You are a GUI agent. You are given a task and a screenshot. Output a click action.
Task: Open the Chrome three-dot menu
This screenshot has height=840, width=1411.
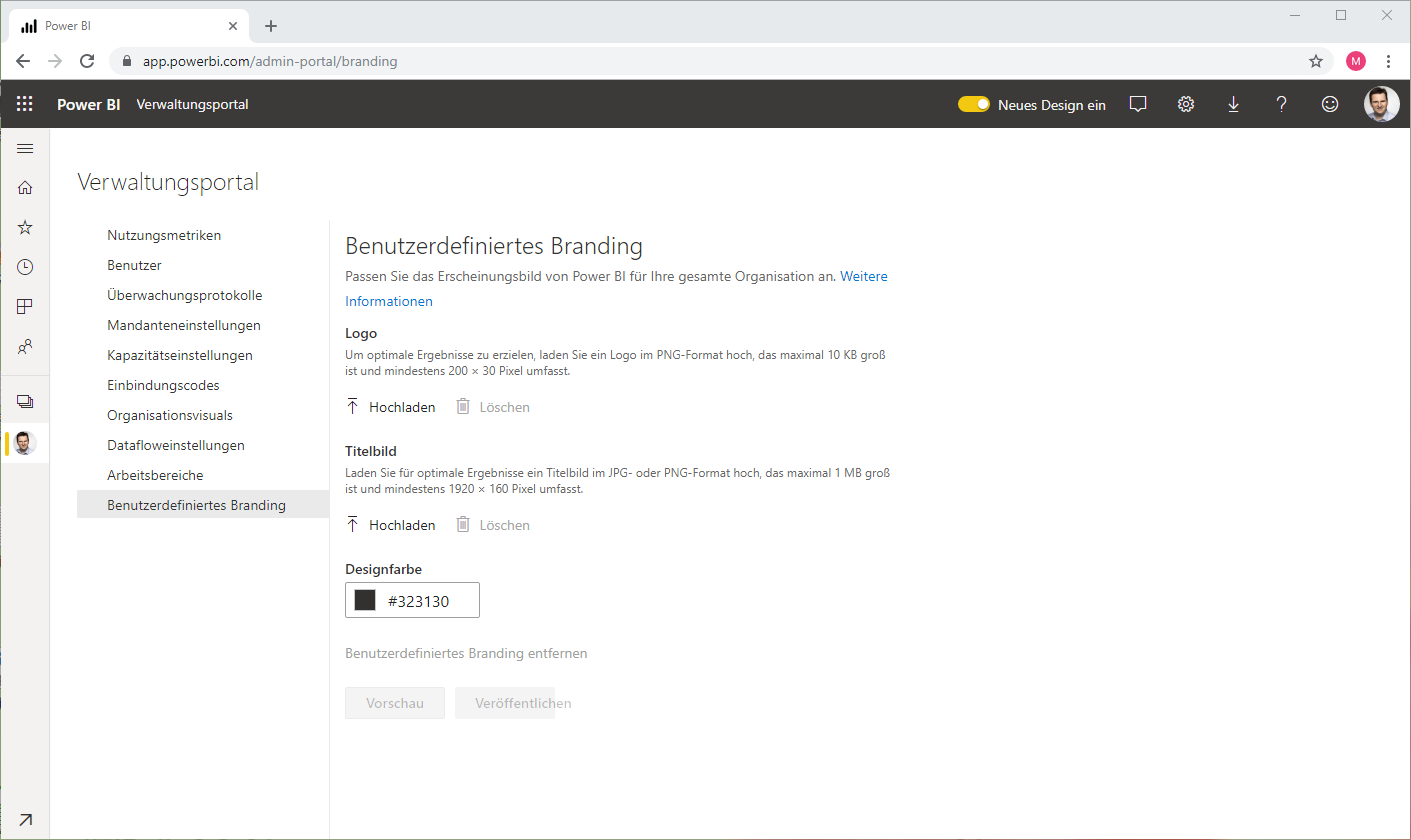click(x=1388, y=61)
